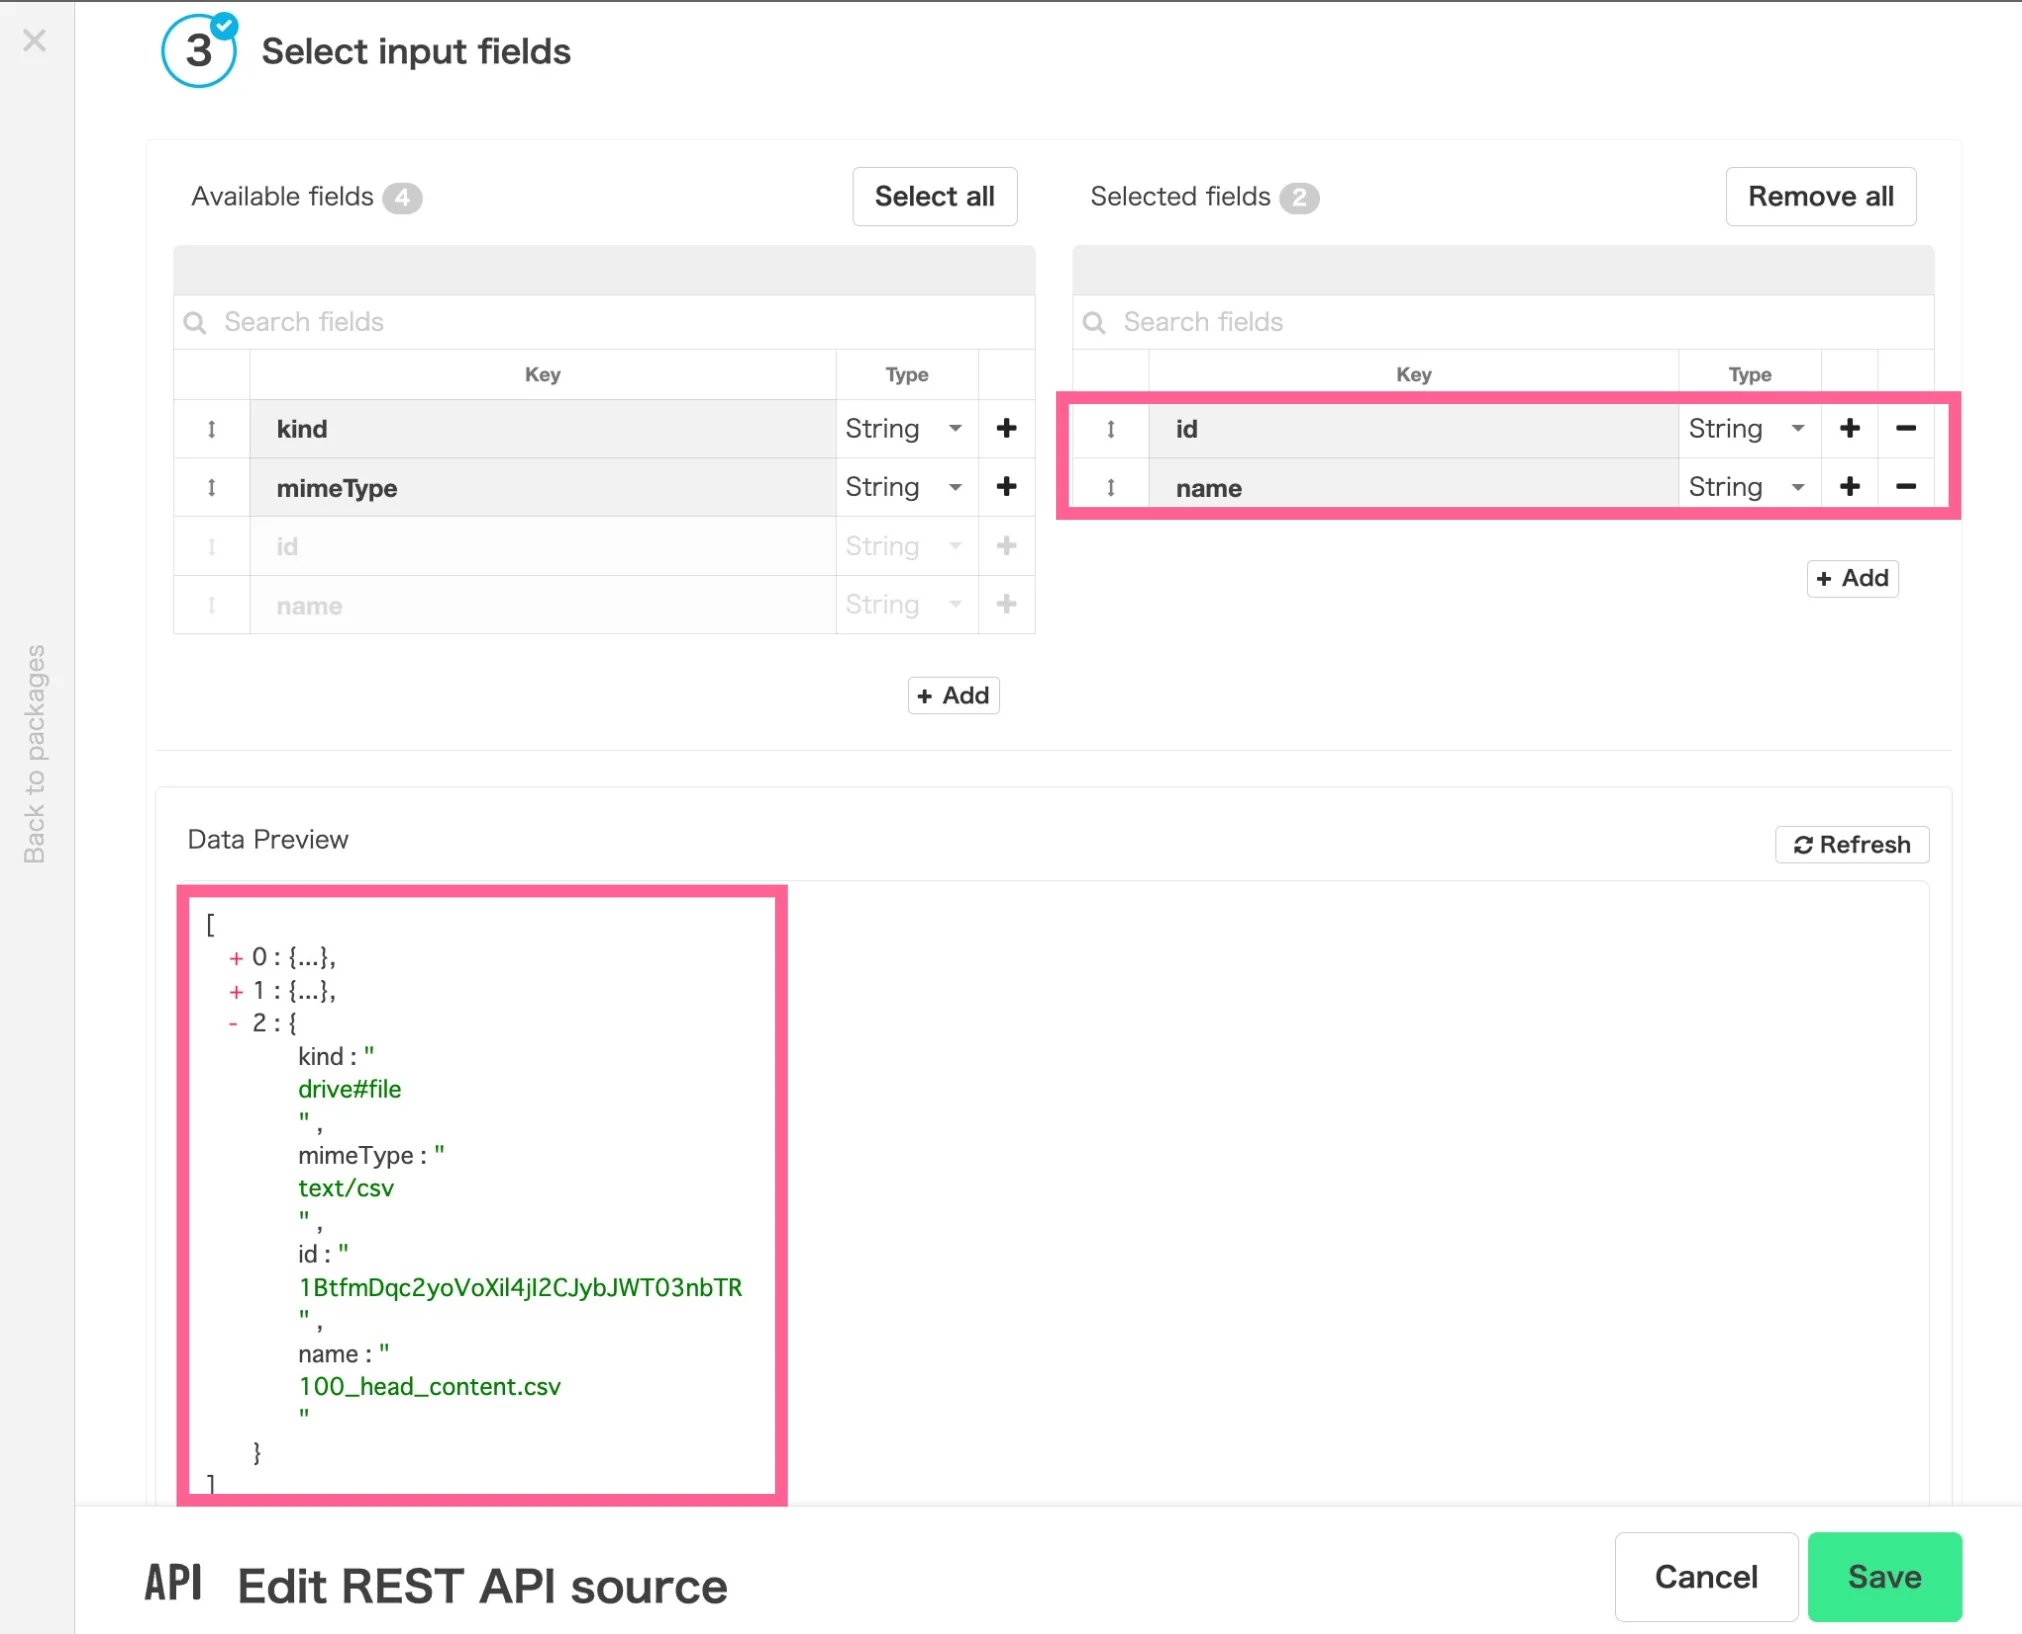Image resolution: width=2022 pixels, height=1634 pixels.
Task: Click the search icon in Available fields
Action: (195, 323)
